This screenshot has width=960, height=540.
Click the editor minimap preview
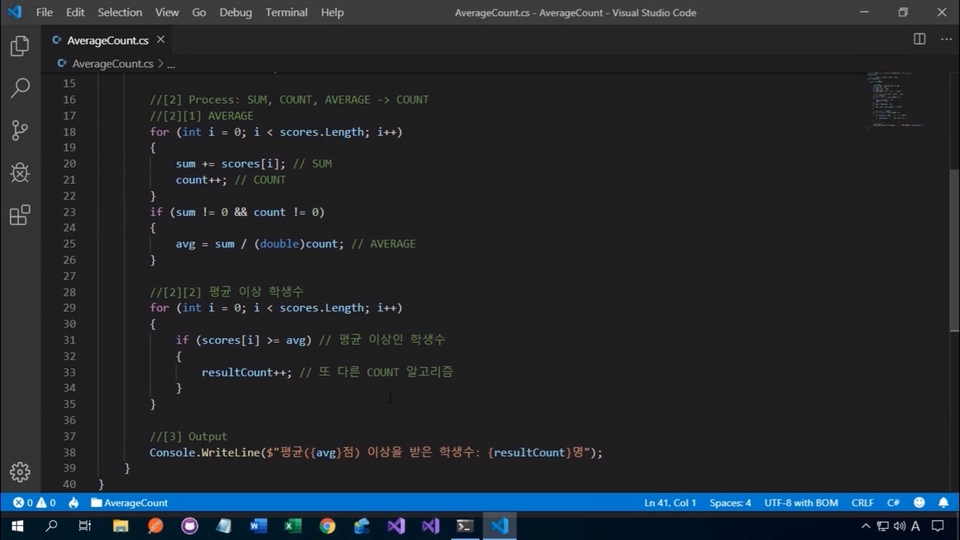(x=894, y=99)
